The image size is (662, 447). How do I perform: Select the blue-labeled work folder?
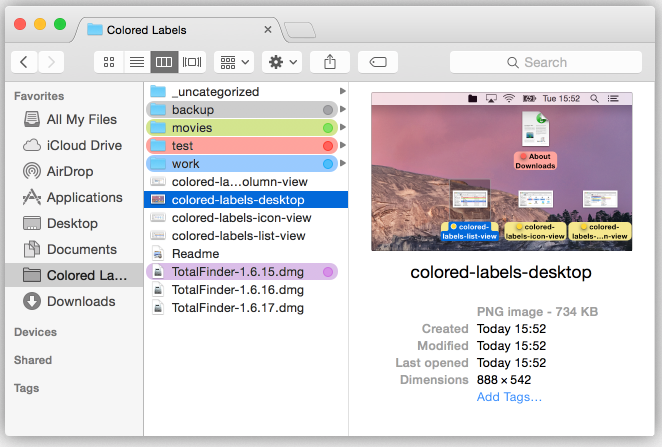pyautogui.click(x=242, y=164)
